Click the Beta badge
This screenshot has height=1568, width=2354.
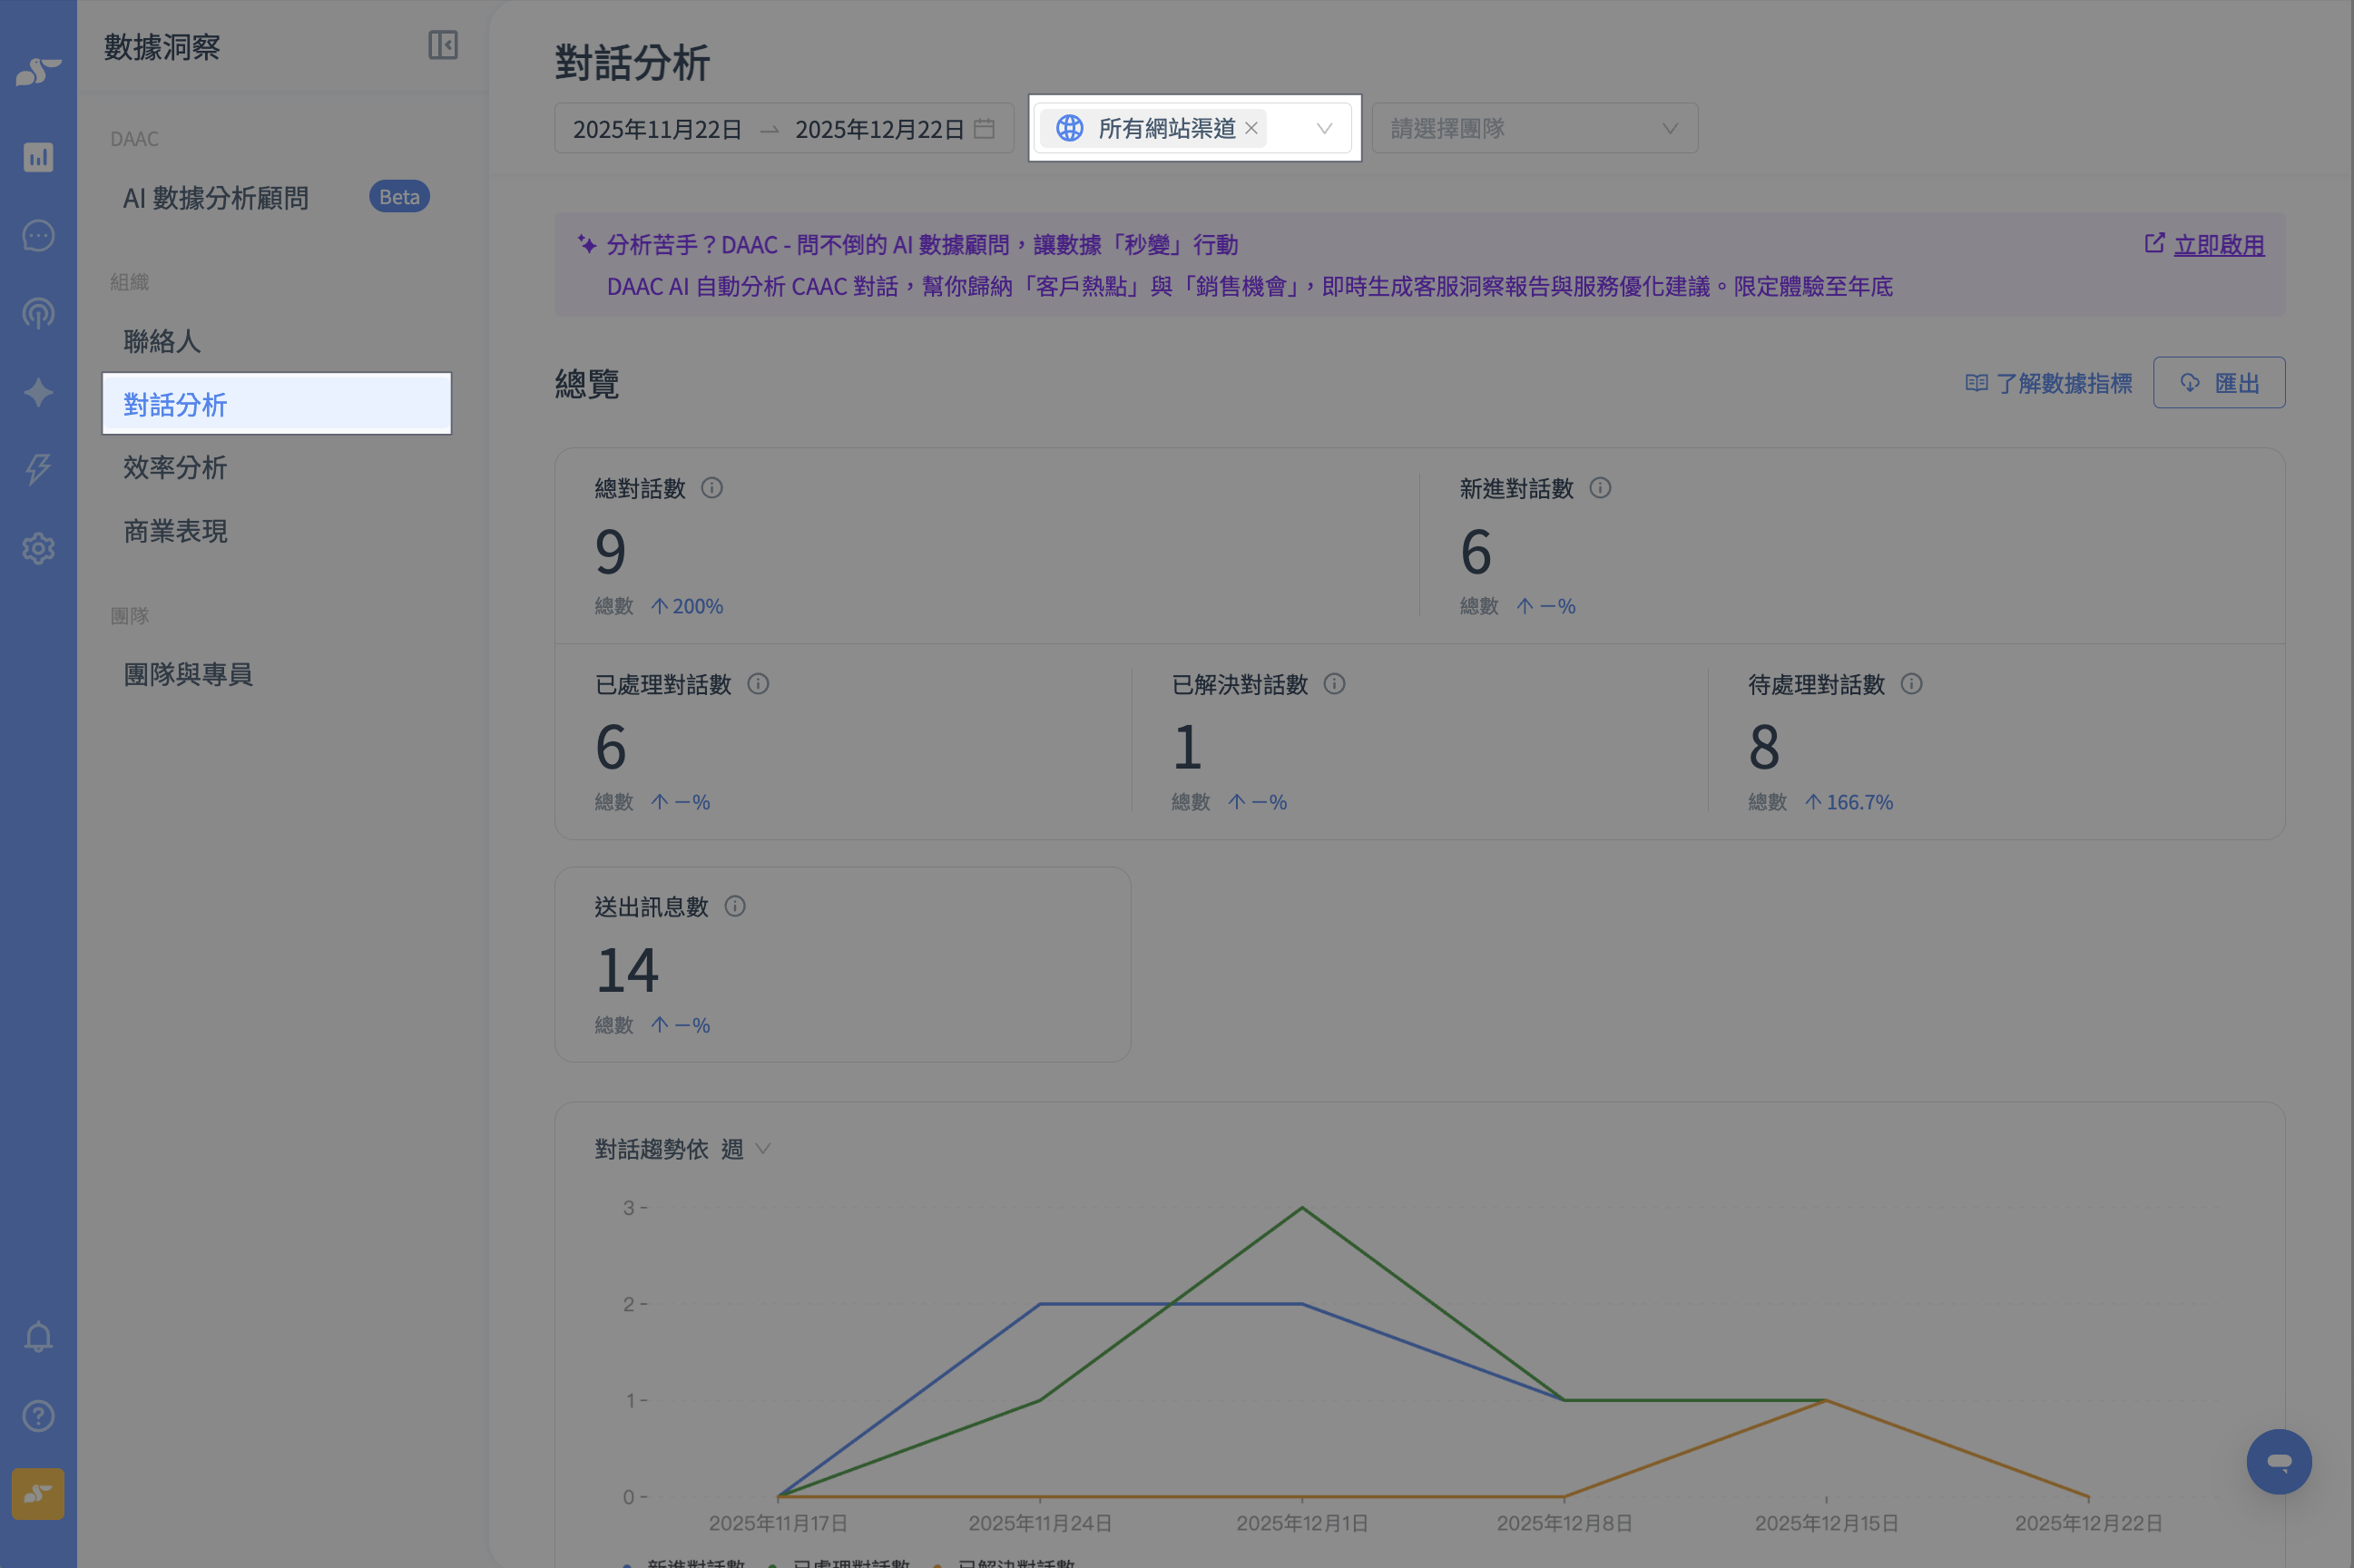[399, 196]
